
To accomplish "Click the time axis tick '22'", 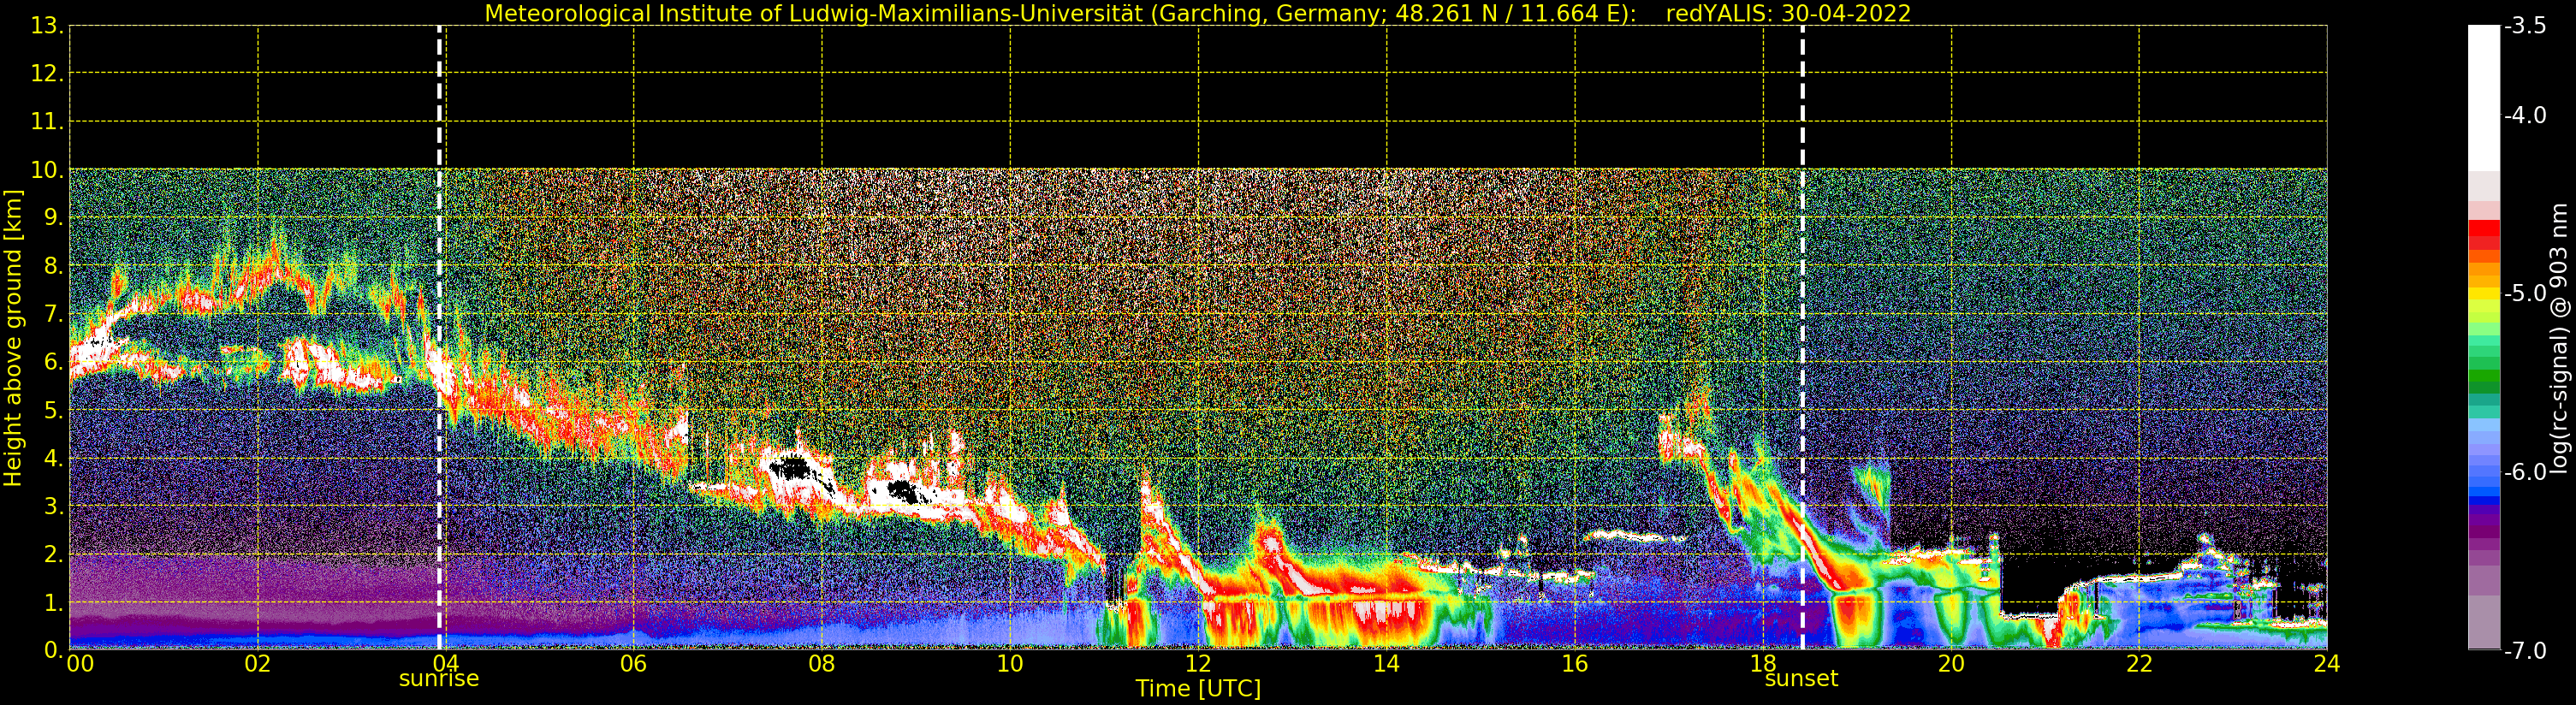I will pyautogui.click(x=2139, y=664).
